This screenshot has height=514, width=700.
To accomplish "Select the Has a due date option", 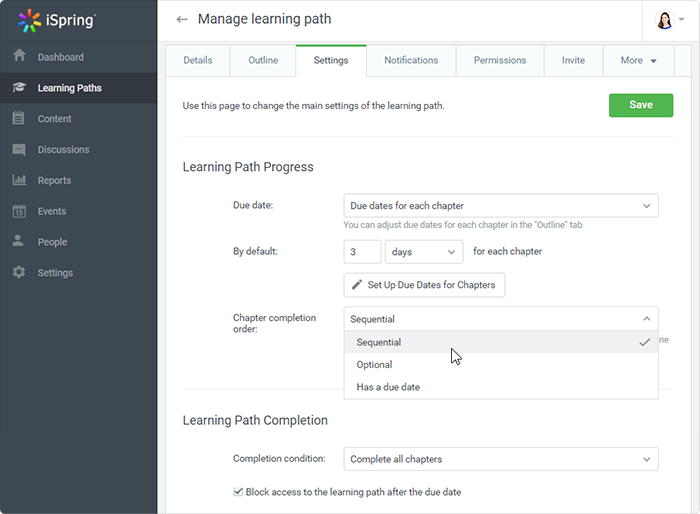I will click(501, 387).
